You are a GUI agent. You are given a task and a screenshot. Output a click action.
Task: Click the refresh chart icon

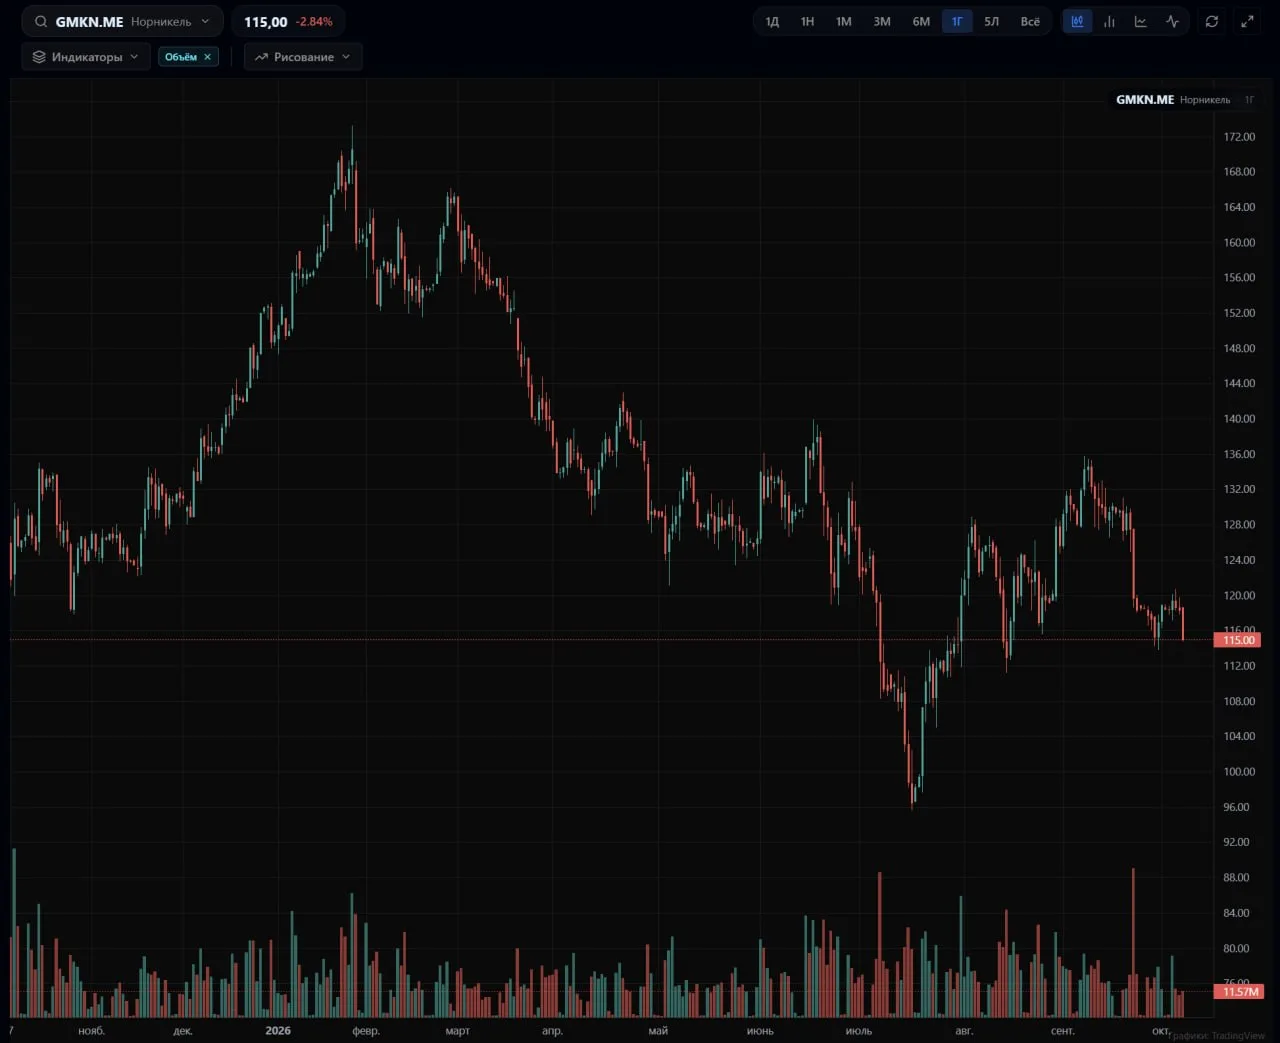point(1212,21)
